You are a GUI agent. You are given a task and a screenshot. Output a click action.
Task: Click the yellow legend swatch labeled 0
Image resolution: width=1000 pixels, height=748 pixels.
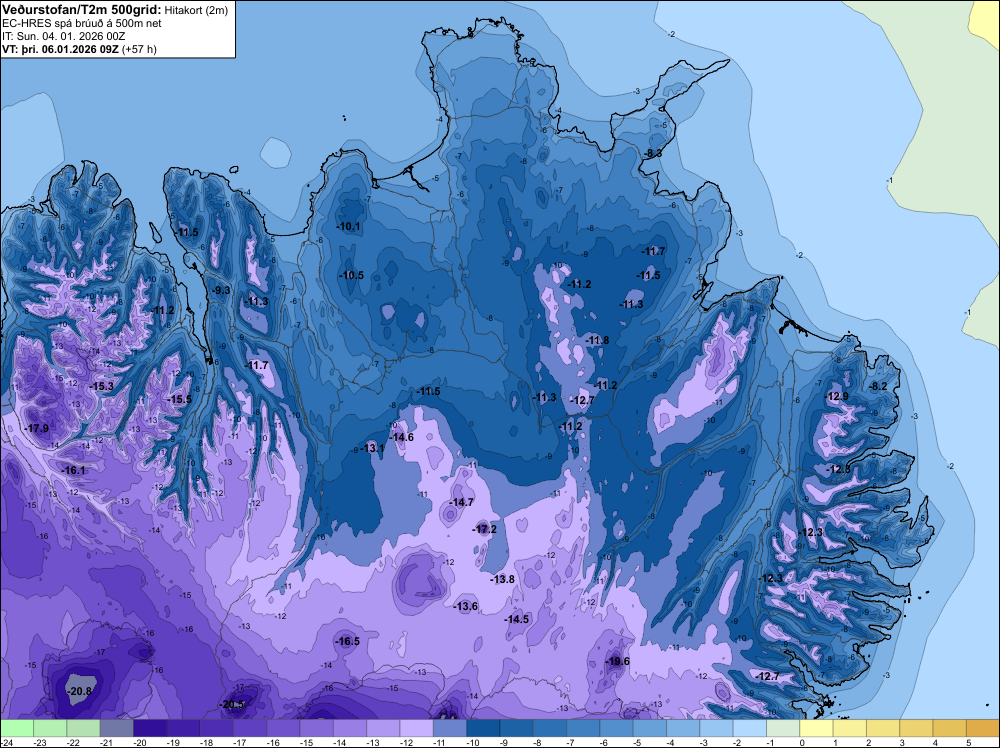point(816,728)
